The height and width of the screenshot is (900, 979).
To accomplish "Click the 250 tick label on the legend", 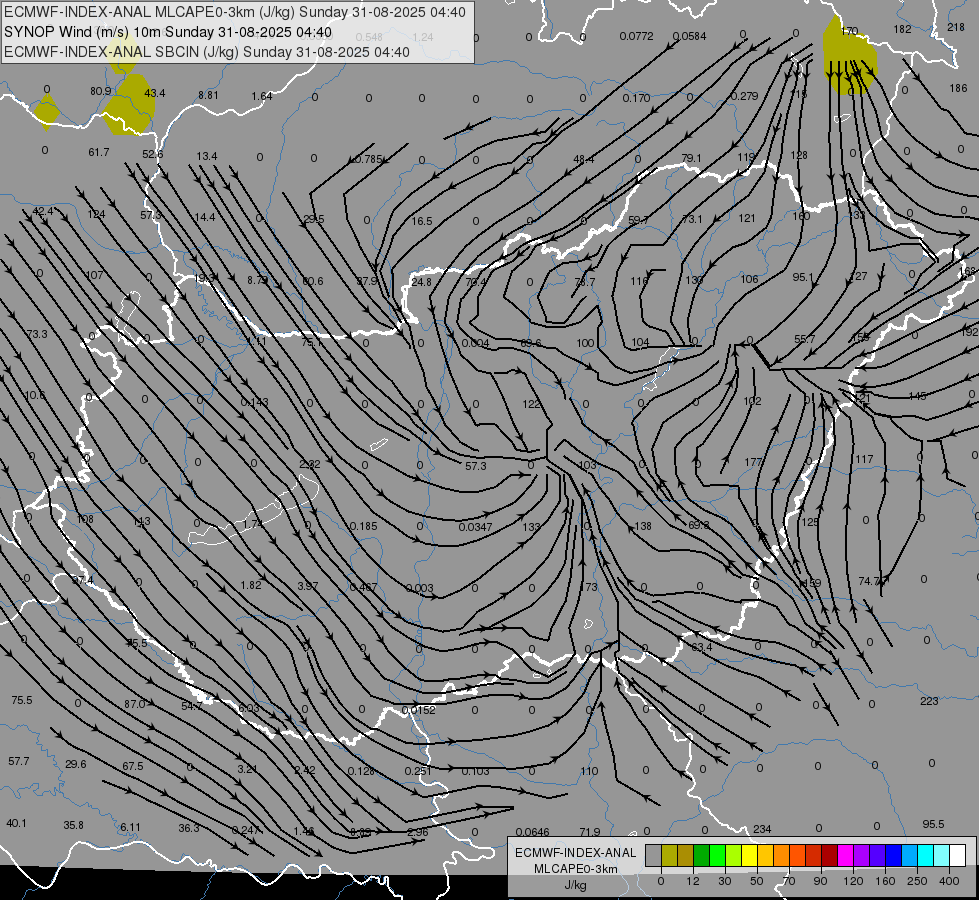I will 917,881.
